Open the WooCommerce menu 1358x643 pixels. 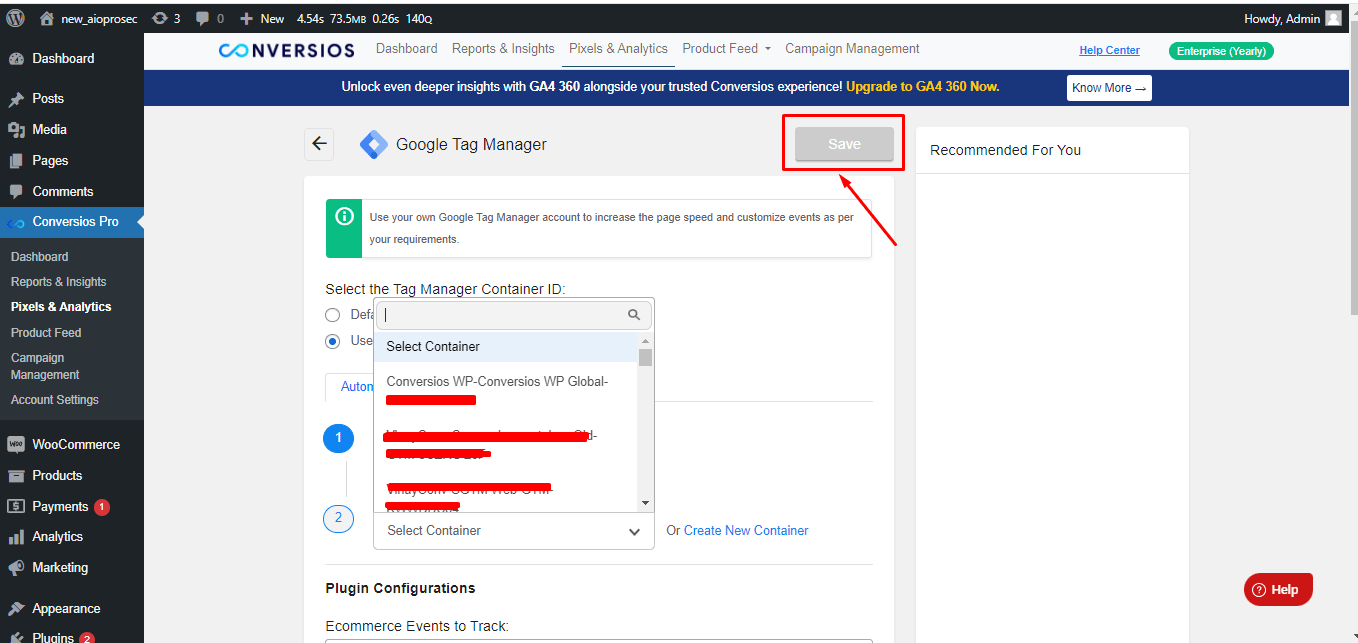point(76,444)
